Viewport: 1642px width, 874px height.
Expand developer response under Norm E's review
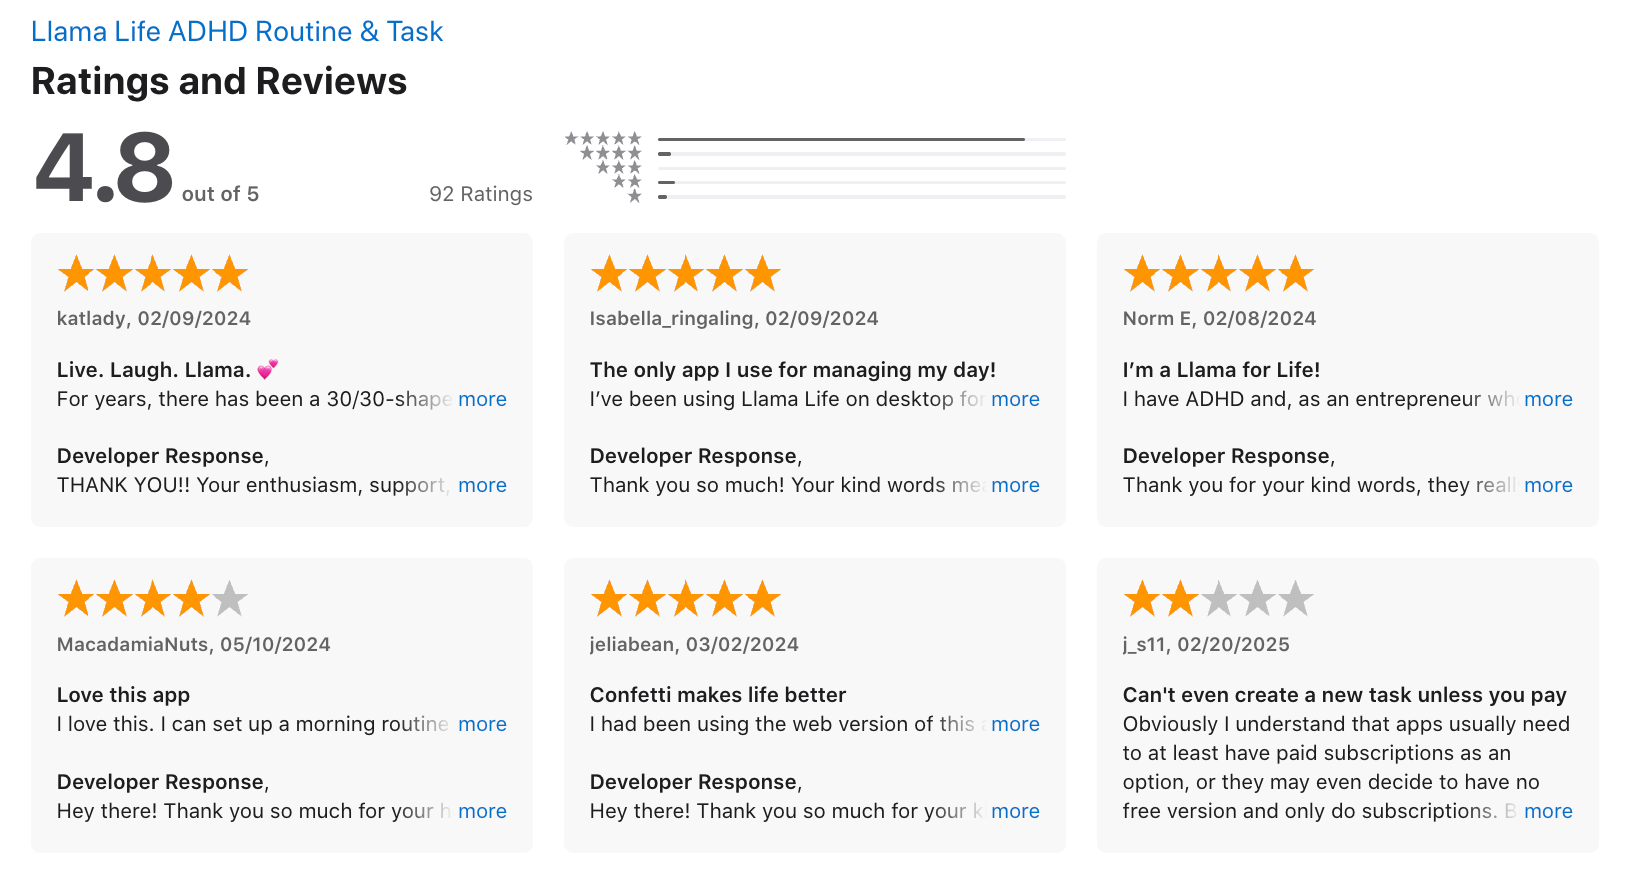tap(1548, 485)
